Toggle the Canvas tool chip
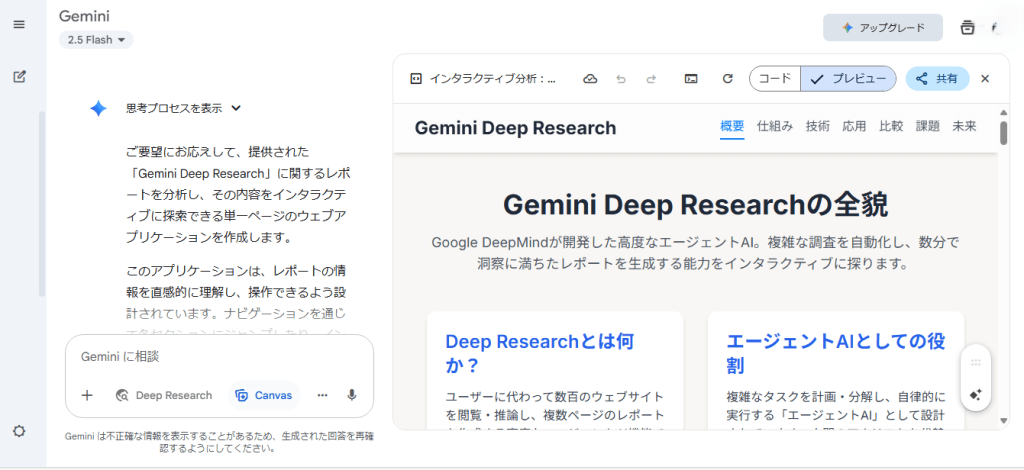The height and width of the screenshot is (470, 1024). point(264,395)
